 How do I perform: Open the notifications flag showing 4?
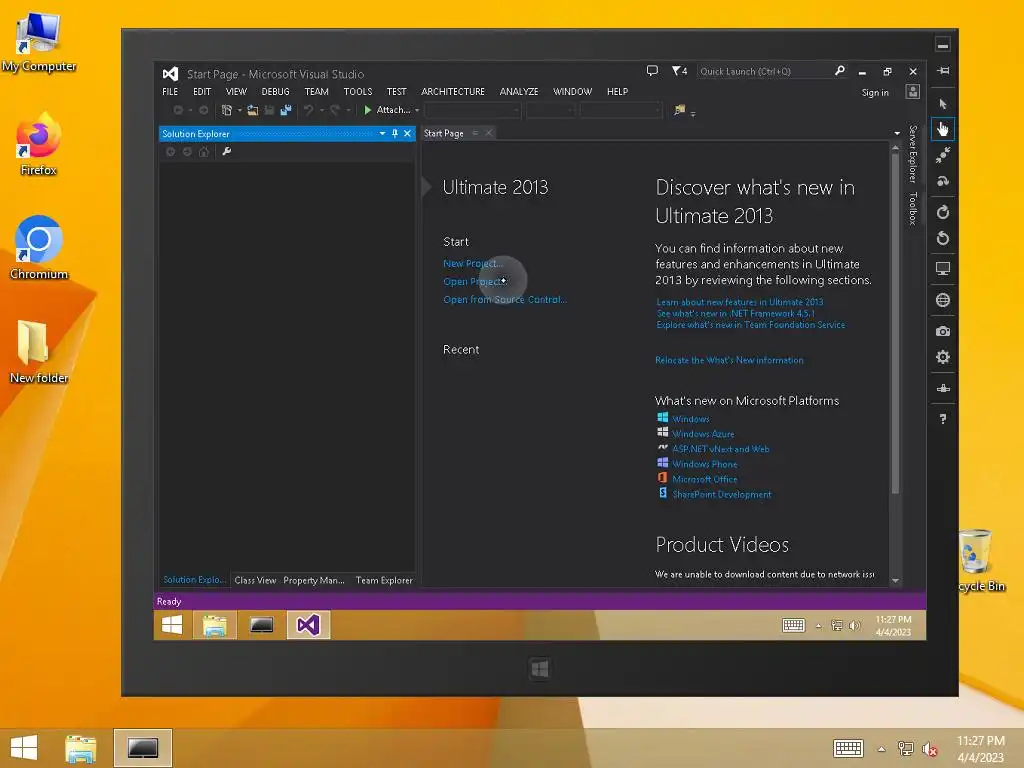[x=679, y=71]
